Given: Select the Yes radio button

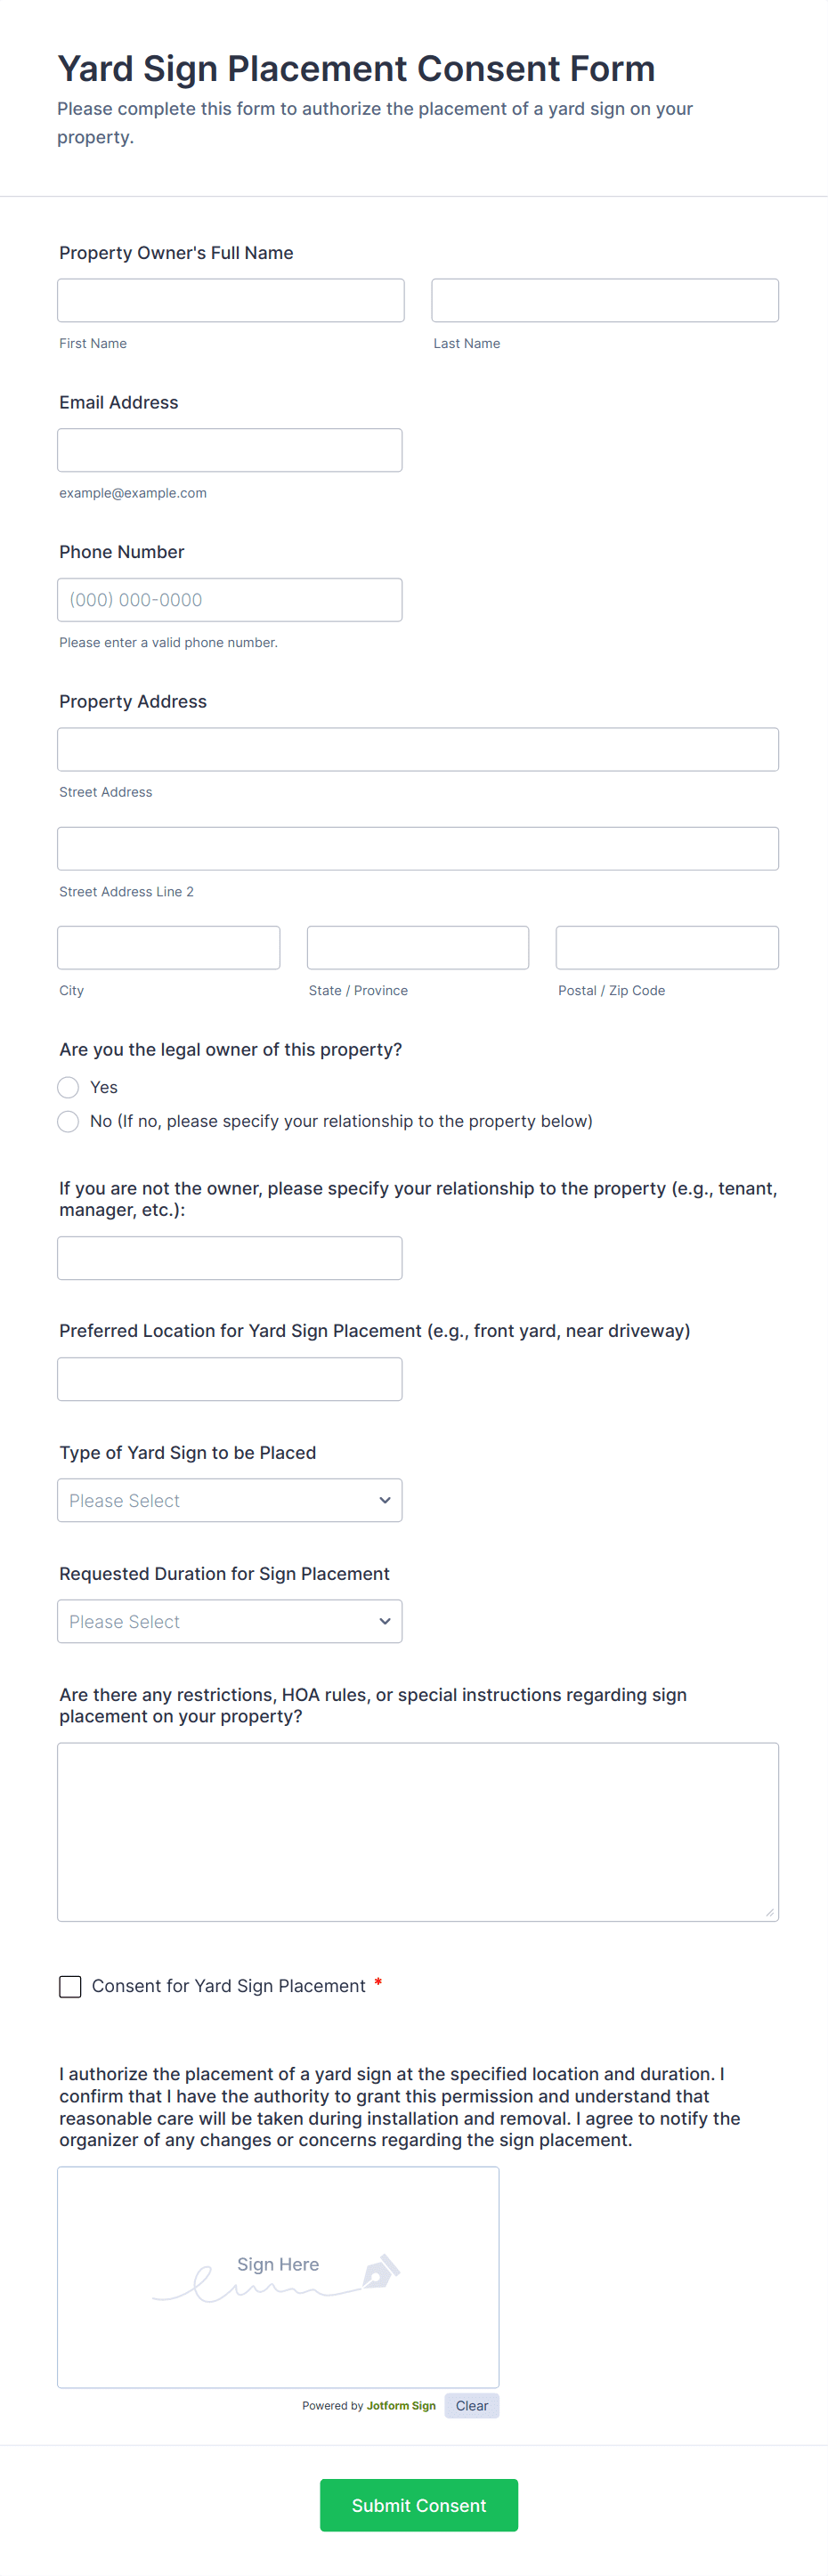Looking at the screenshot, I should (68, 1087).
